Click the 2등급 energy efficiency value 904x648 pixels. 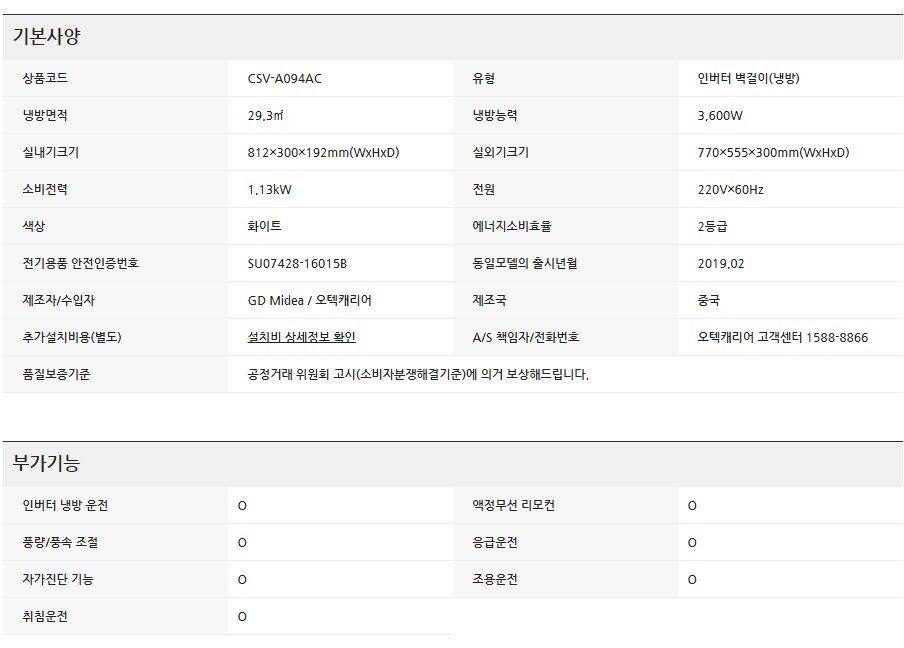coord(712,227)
